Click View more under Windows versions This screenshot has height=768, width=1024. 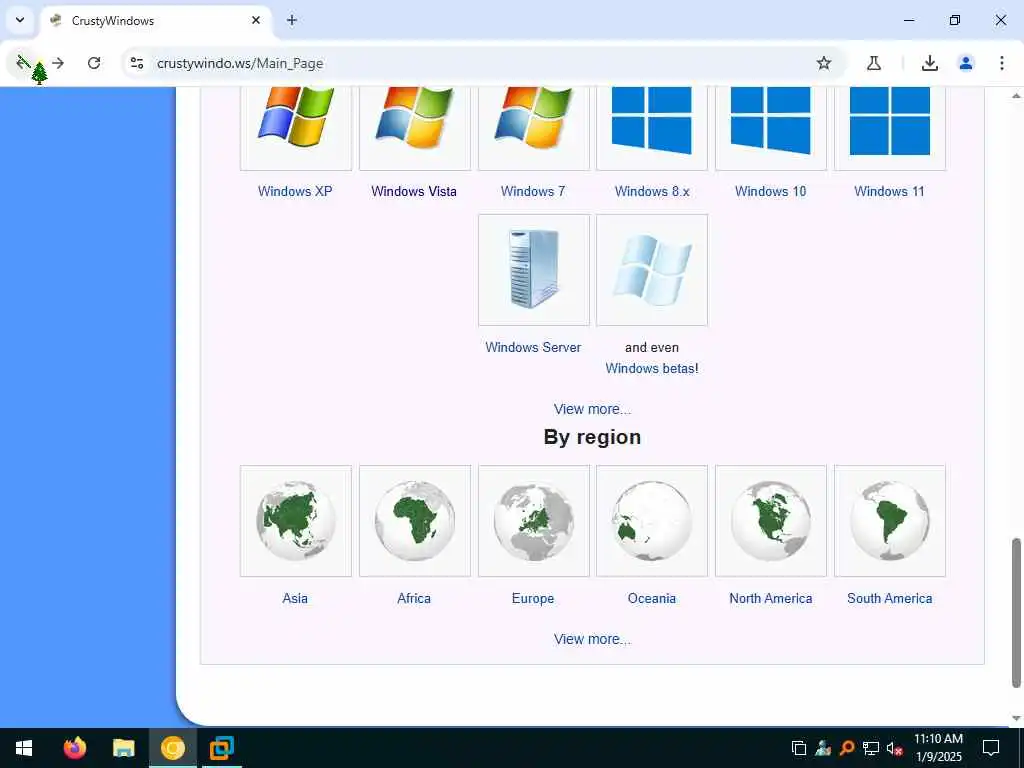click(x=592, y=409)
